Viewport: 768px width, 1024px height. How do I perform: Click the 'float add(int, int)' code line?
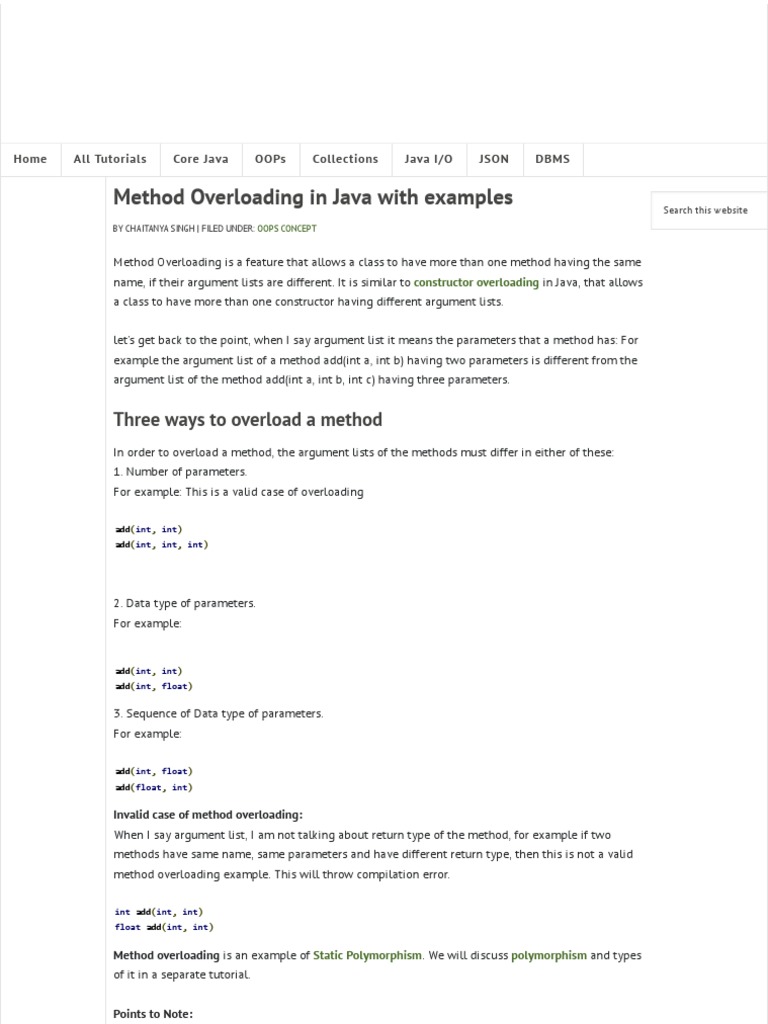point(162,927)
